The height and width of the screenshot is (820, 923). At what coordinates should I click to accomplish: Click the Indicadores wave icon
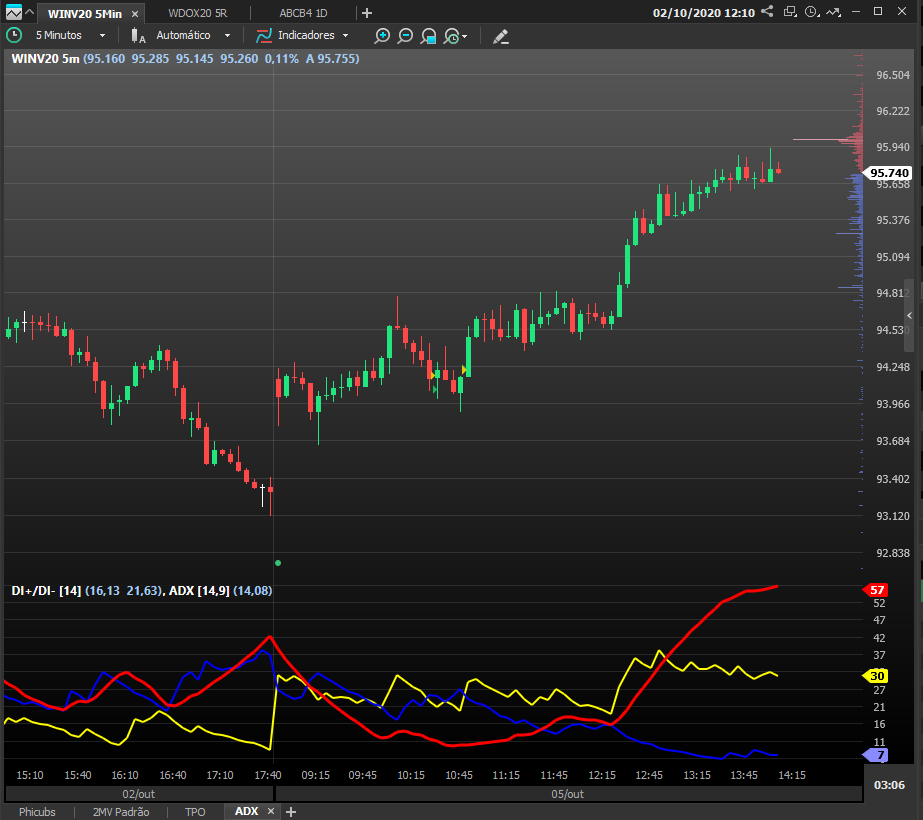(264, 36)
